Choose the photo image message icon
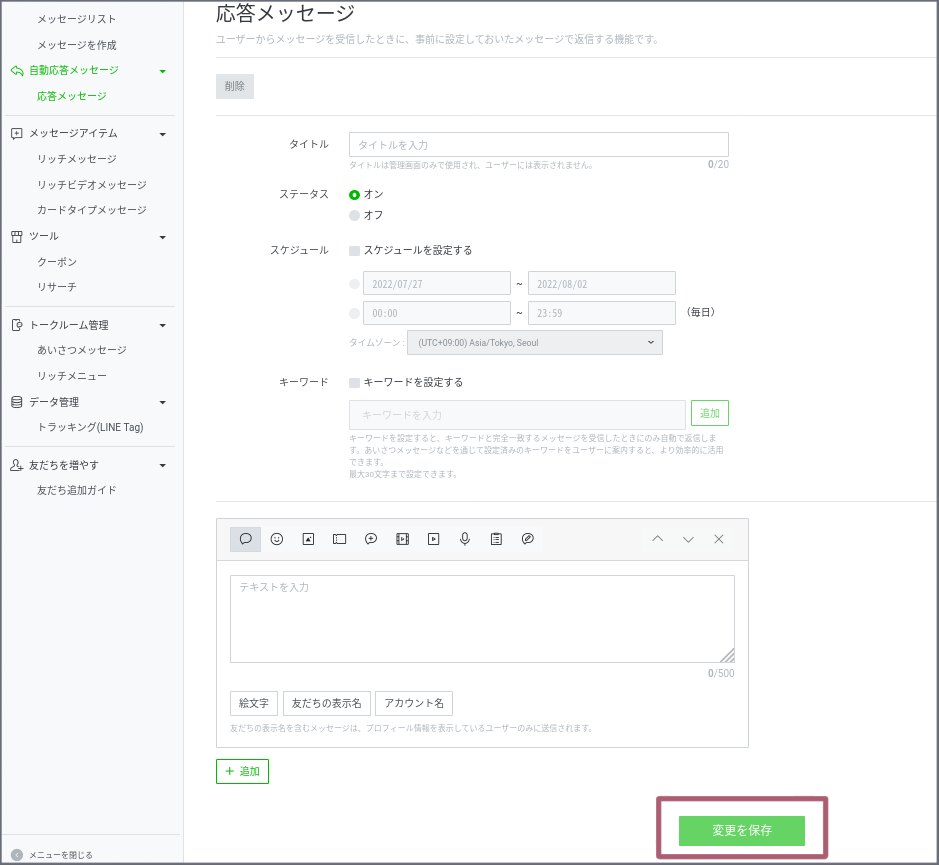939x865 pixels. 308,539
